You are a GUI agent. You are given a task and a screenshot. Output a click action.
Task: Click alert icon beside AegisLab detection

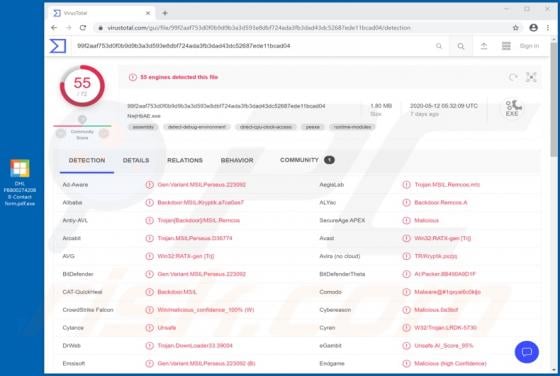[406, 185]
